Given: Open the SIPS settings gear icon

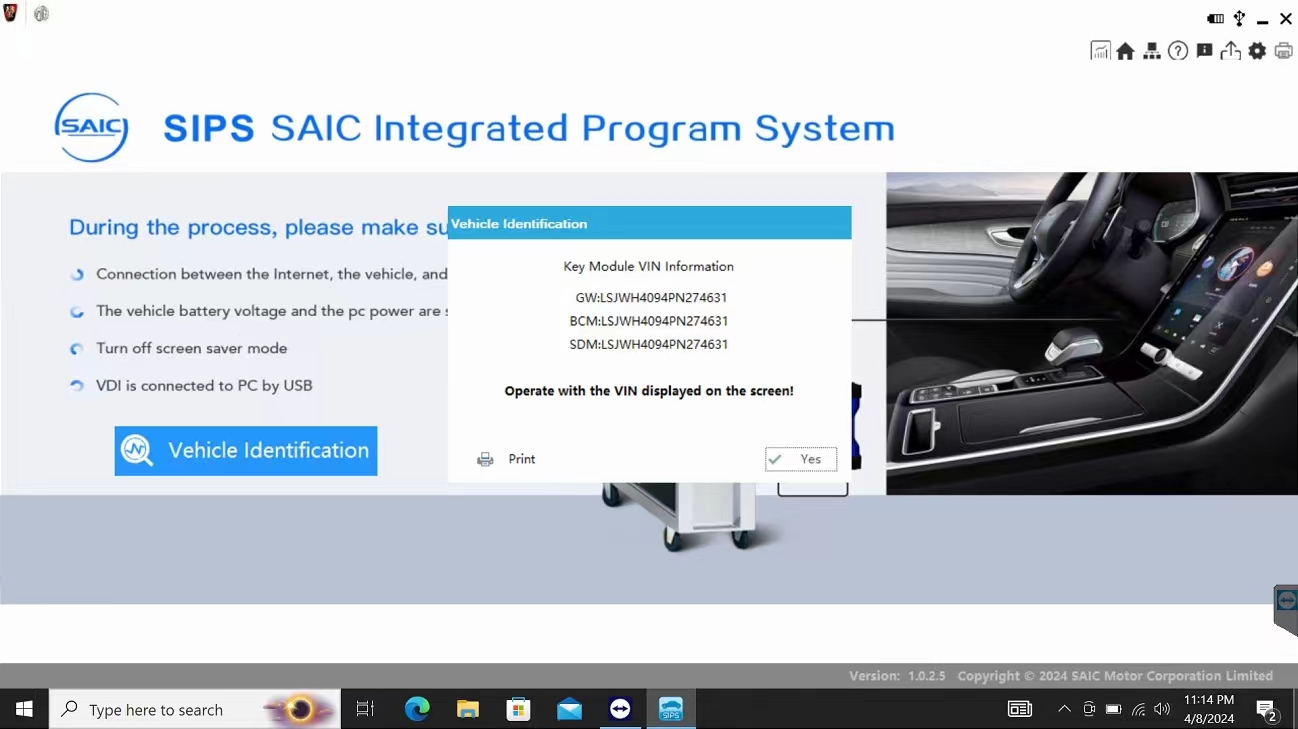Looking at the screenshot, I should coord(1256,50).
